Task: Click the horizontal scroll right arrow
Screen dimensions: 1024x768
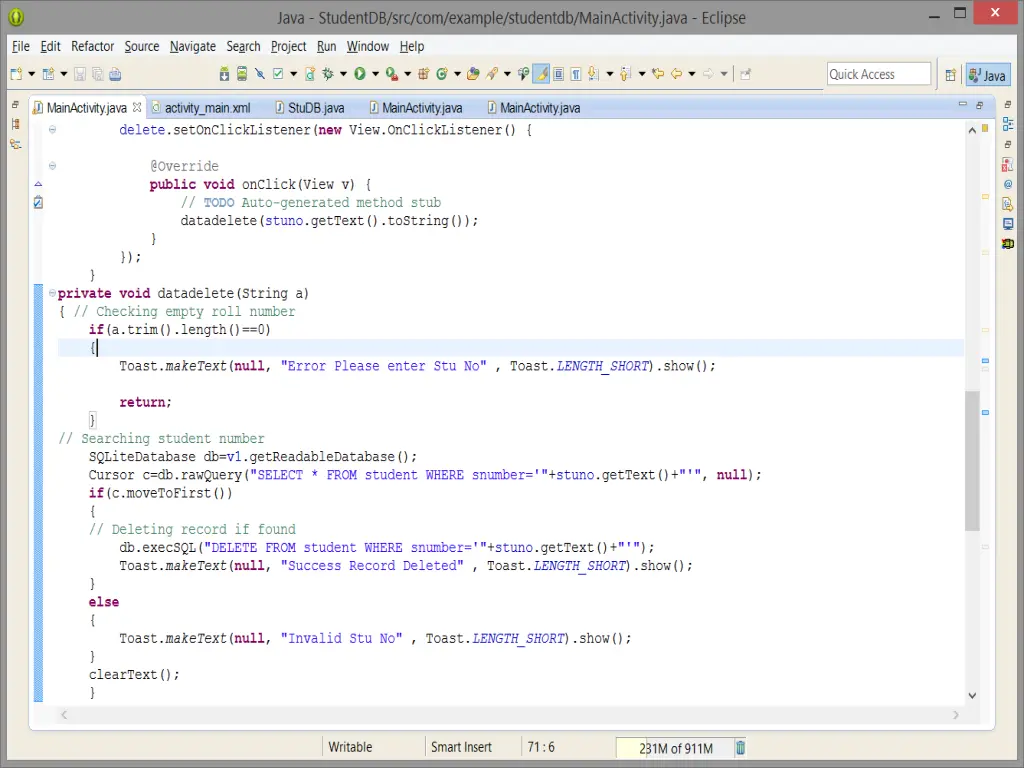Action: click(x=955, y=715)
